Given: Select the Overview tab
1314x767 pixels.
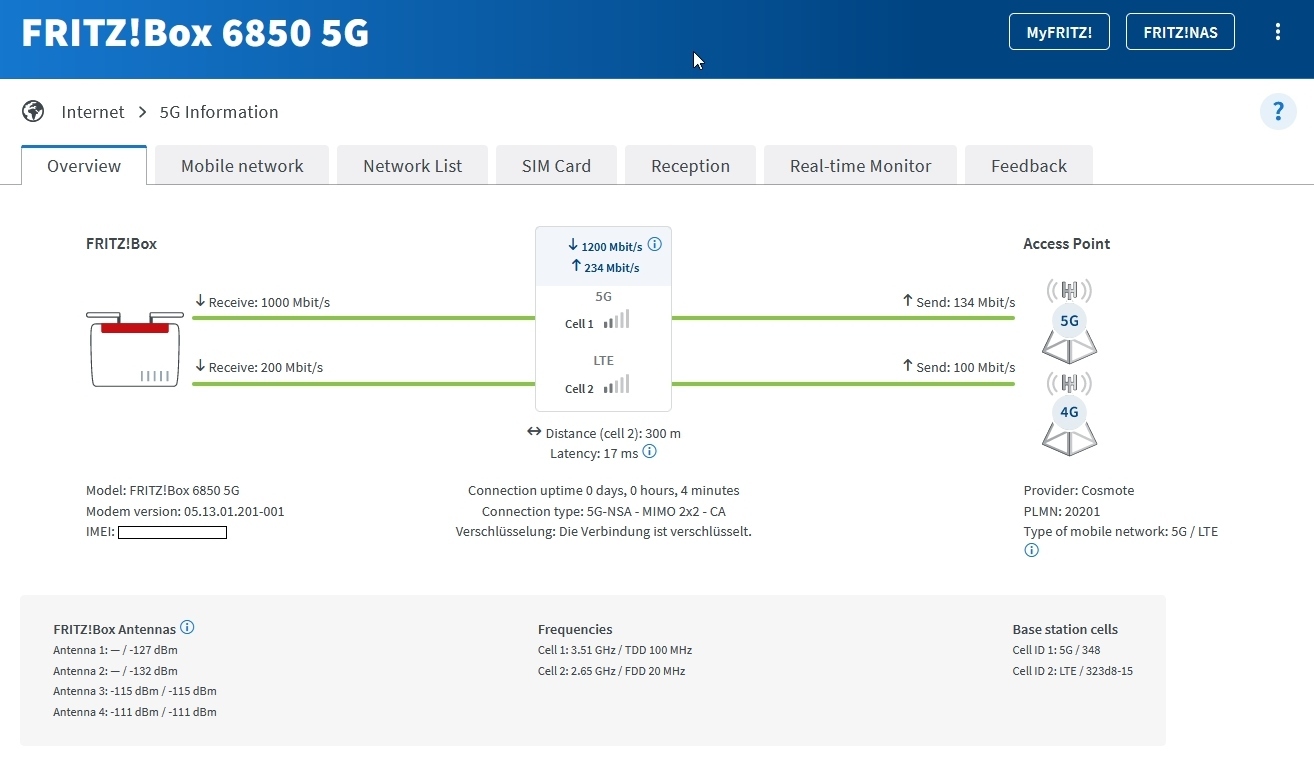Looking at the screenshot, I should tap(84, 166).
